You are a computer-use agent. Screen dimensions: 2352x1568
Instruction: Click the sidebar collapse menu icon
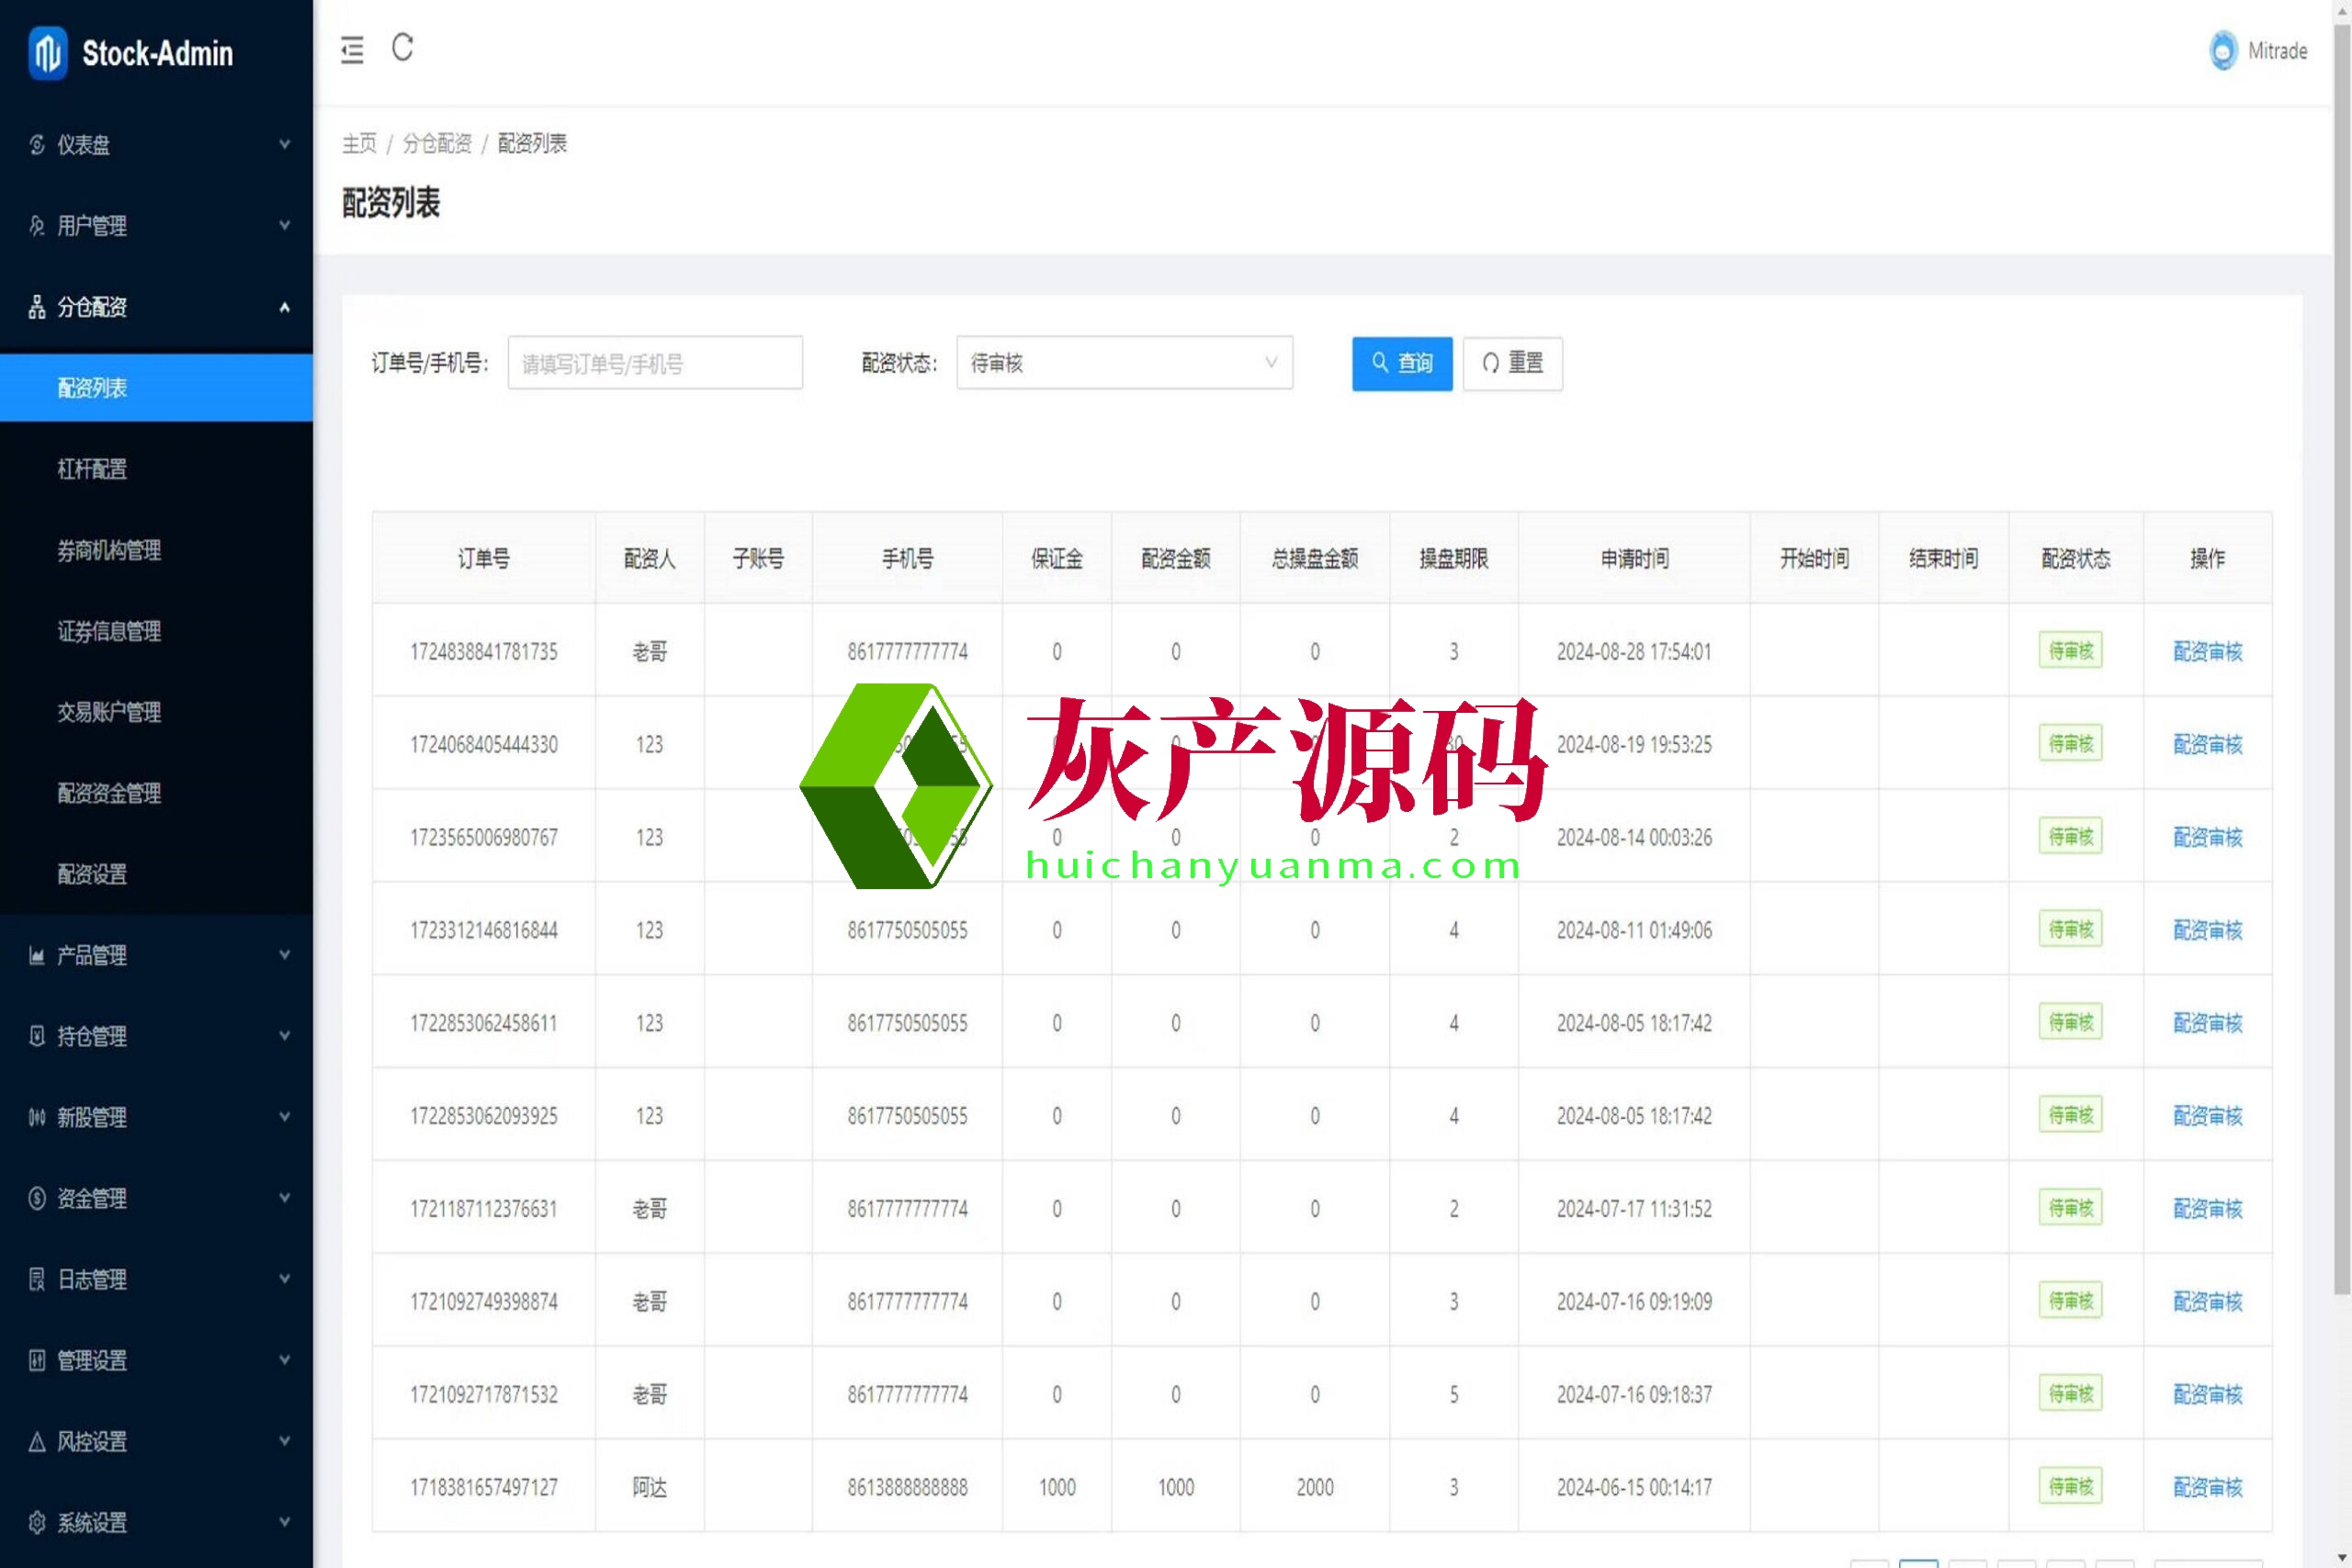click(352, 50)
